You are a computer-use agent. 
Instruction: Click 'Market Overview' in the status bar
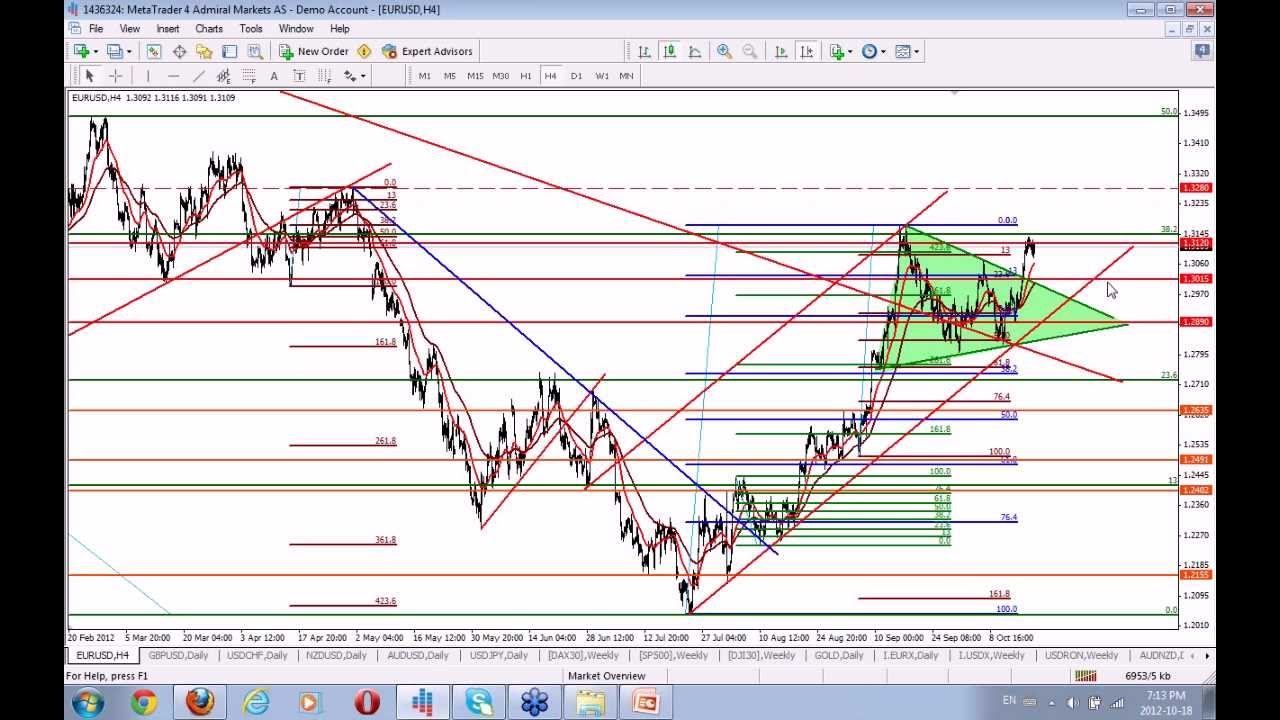pos(606,676)
